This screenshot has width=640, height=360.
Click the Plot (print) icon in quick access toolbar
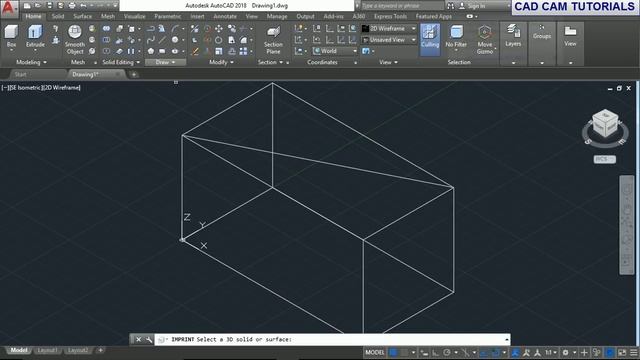72,6
